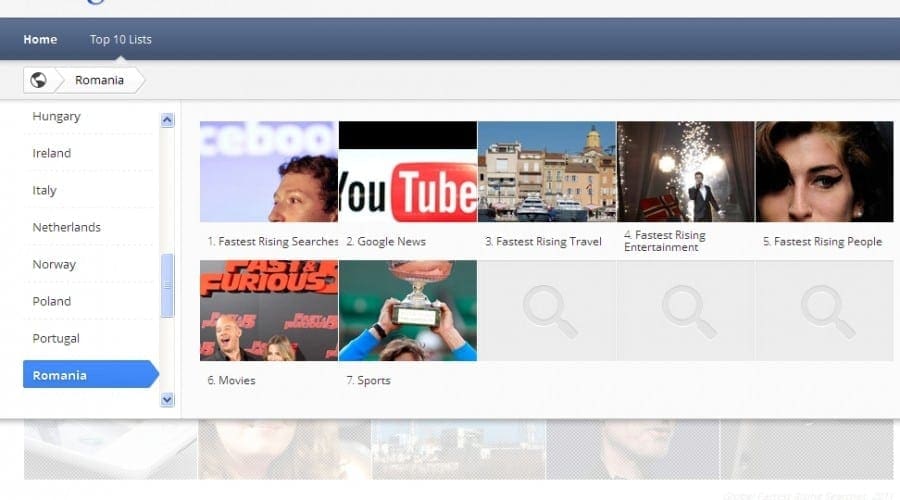Select the Romania breadcrumb

click(x=99, y=80)
